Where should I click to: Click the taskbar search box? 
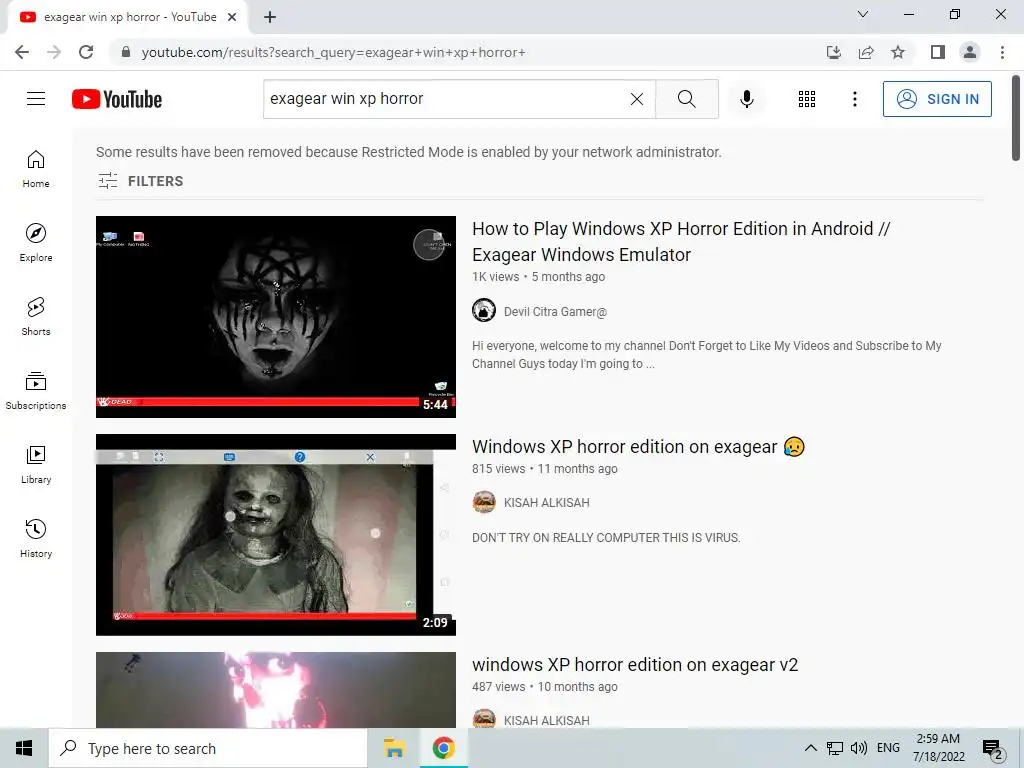pyautogui.click(x=208, y=748)
